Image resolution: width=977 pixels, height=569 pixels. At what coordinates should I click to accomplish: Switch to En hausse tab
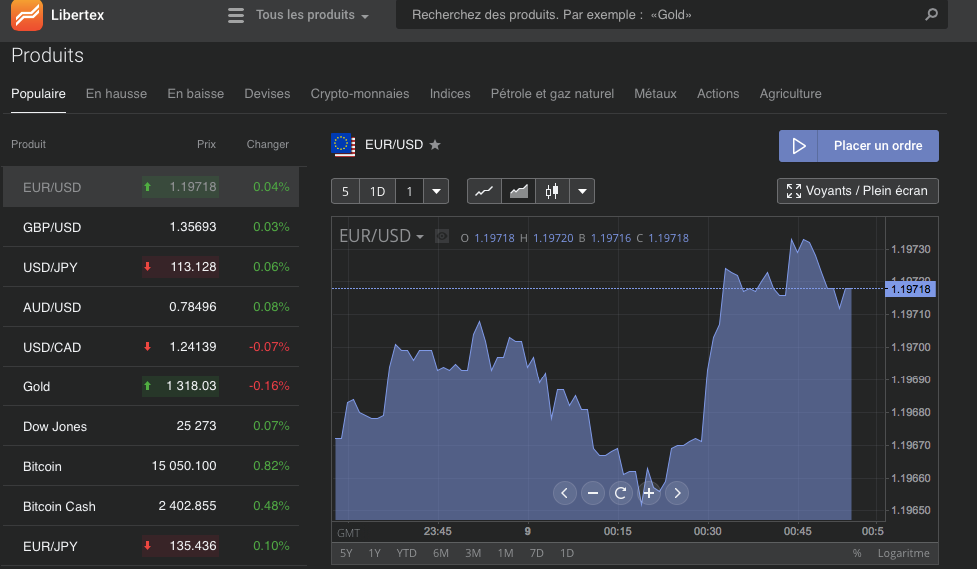point(117,93)
